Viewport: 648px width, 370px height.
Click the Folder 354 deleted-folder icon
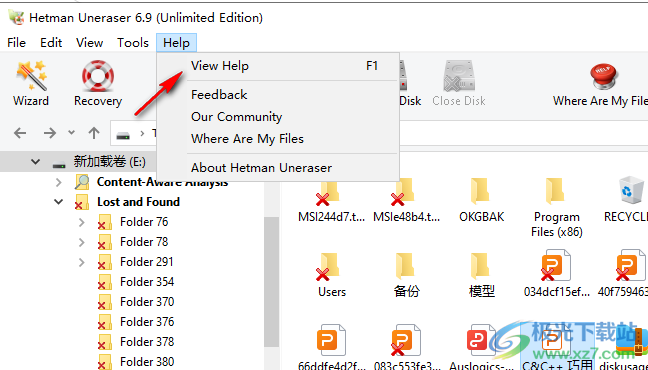[x=105, y=282]
